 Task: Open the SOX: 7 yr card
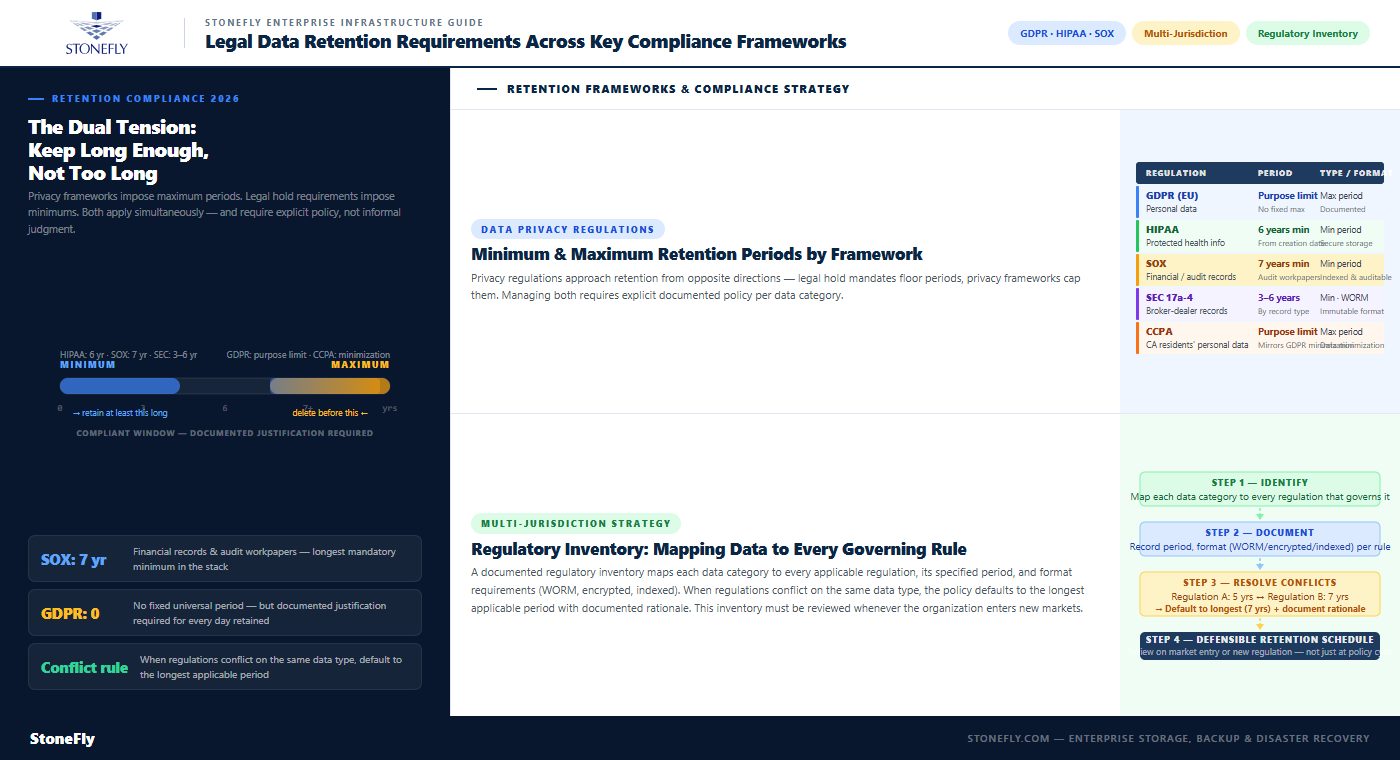(x=225, y=559)
